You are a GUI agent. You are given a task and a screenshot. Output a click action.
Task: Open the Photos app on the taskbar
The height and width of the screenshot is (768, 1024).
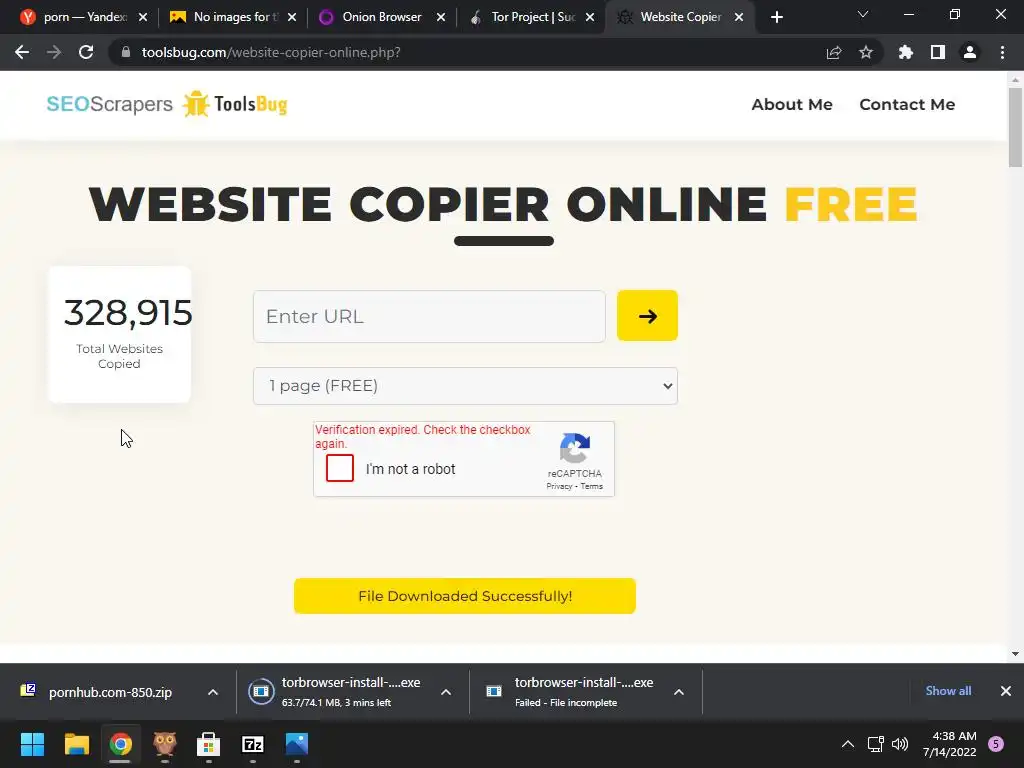pyautogui.click(x=296, y=744)
